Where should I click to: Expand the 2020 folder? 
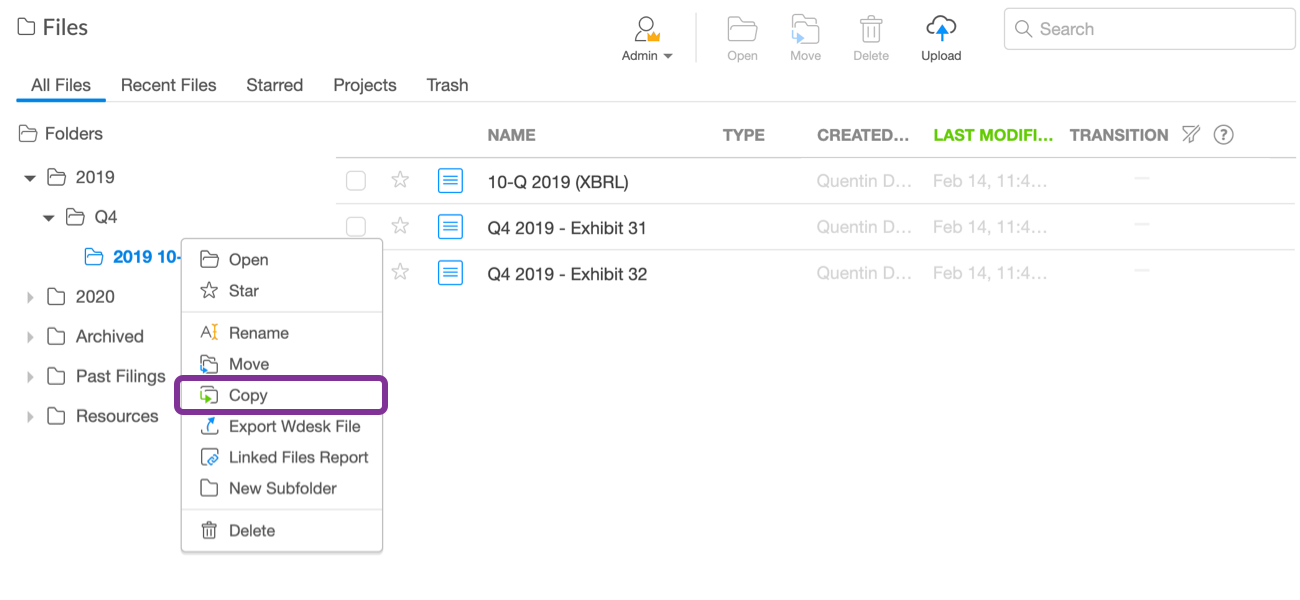click(x=30, y=297)
